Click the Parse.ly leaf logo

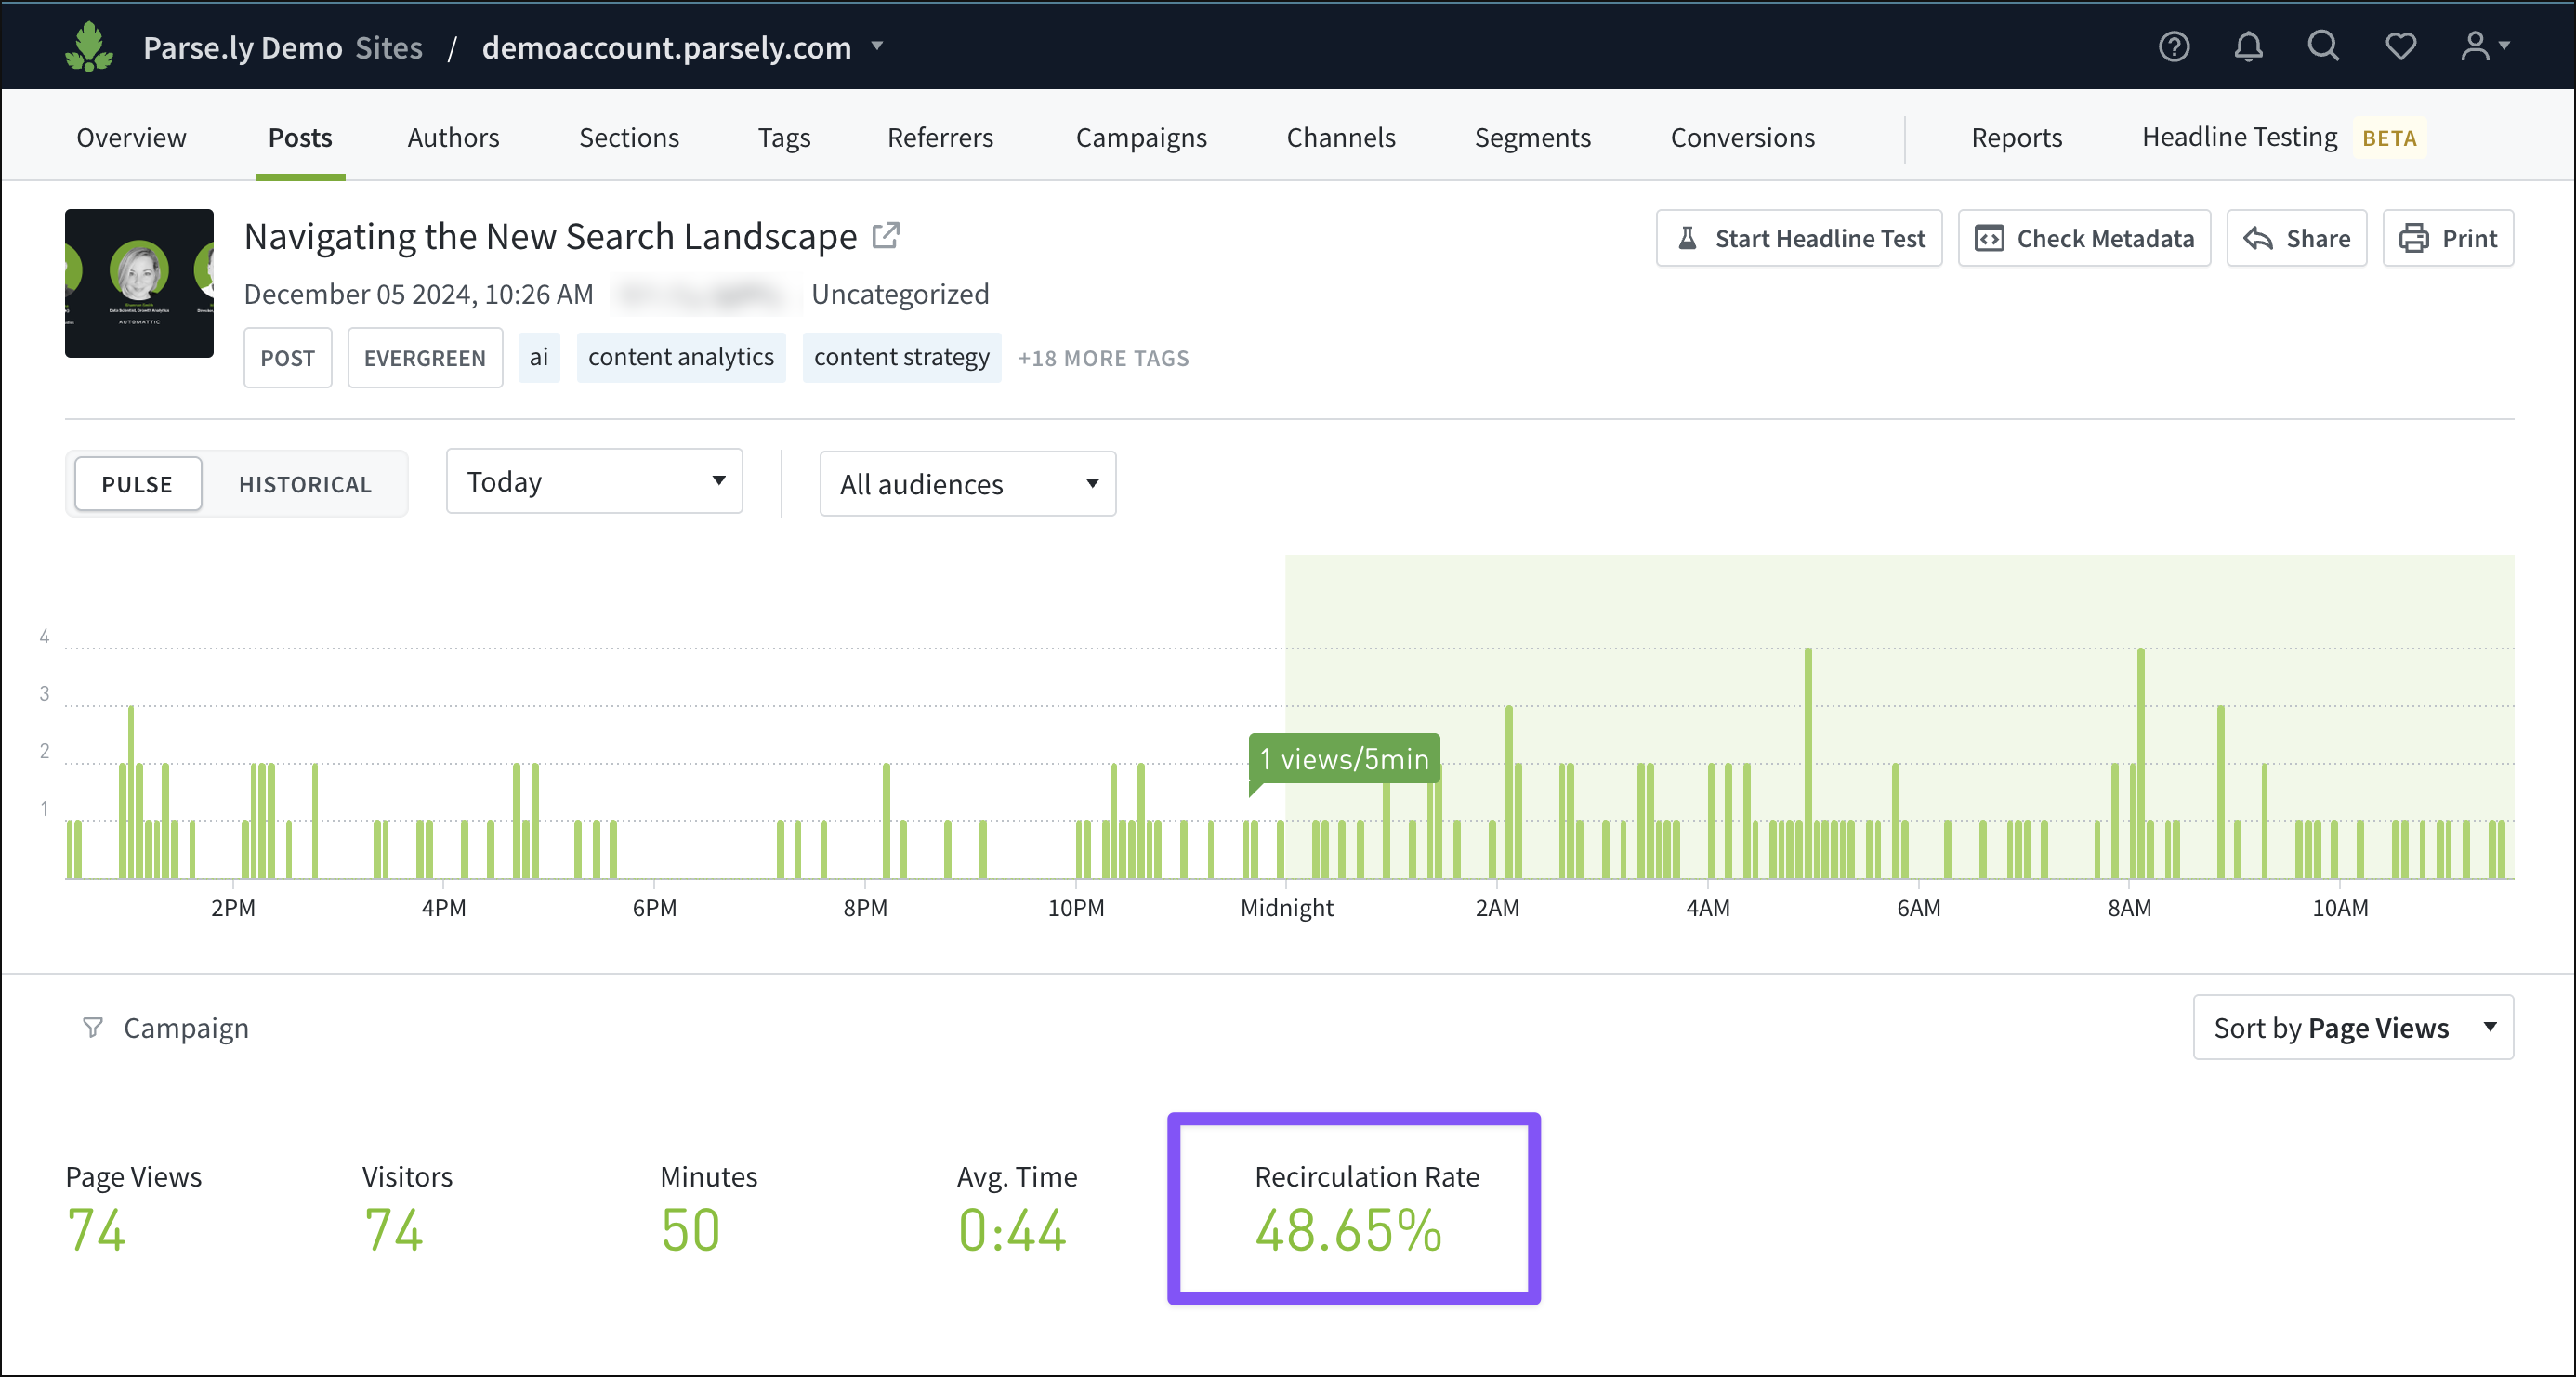[x=89, y=47]
